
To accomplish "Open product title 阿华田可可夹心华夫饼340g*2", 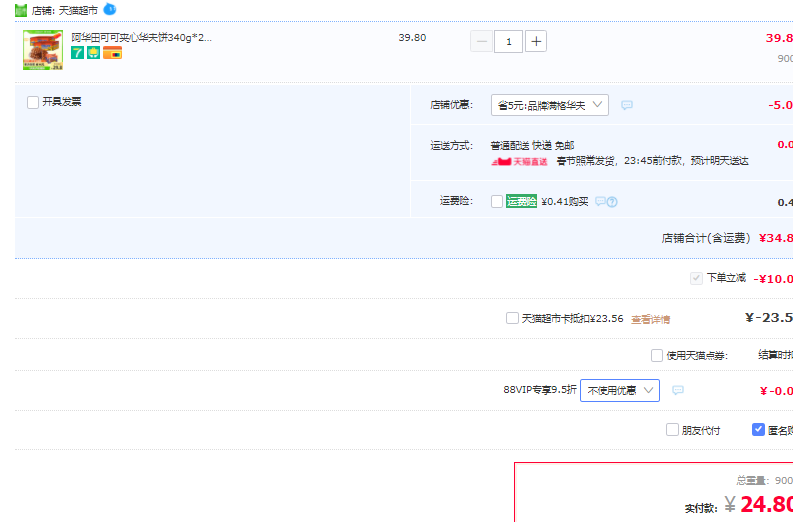I will [142, 37].
